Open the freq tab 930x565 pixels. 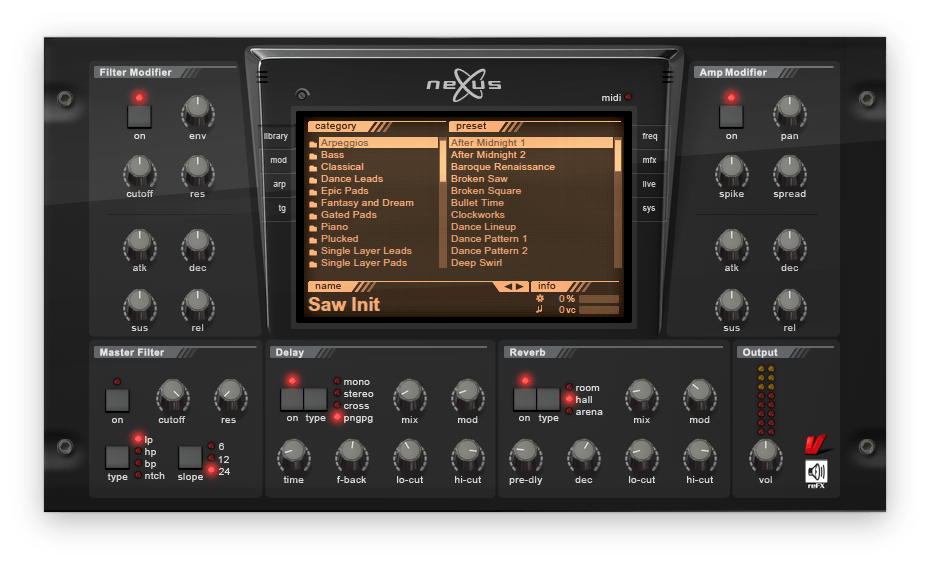[x=649, y=136]
